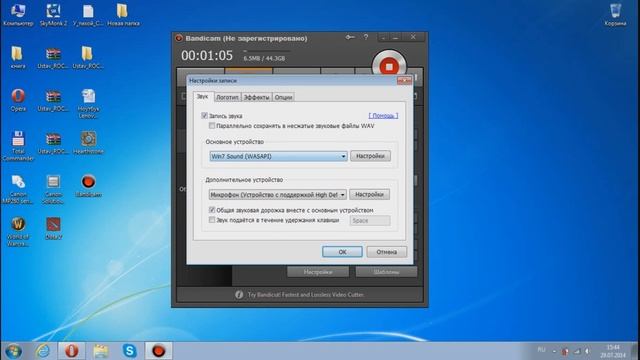The image size is (640, 360).
Task: Switch to the Опции tab
Action: pyautogui.click(x=283, y=97)
